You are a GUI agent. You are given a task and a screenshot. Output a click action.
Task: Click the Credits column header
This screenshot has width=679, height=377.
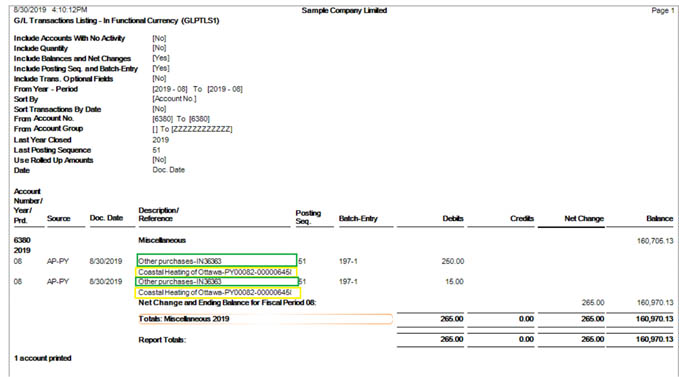tap(522, 219)
